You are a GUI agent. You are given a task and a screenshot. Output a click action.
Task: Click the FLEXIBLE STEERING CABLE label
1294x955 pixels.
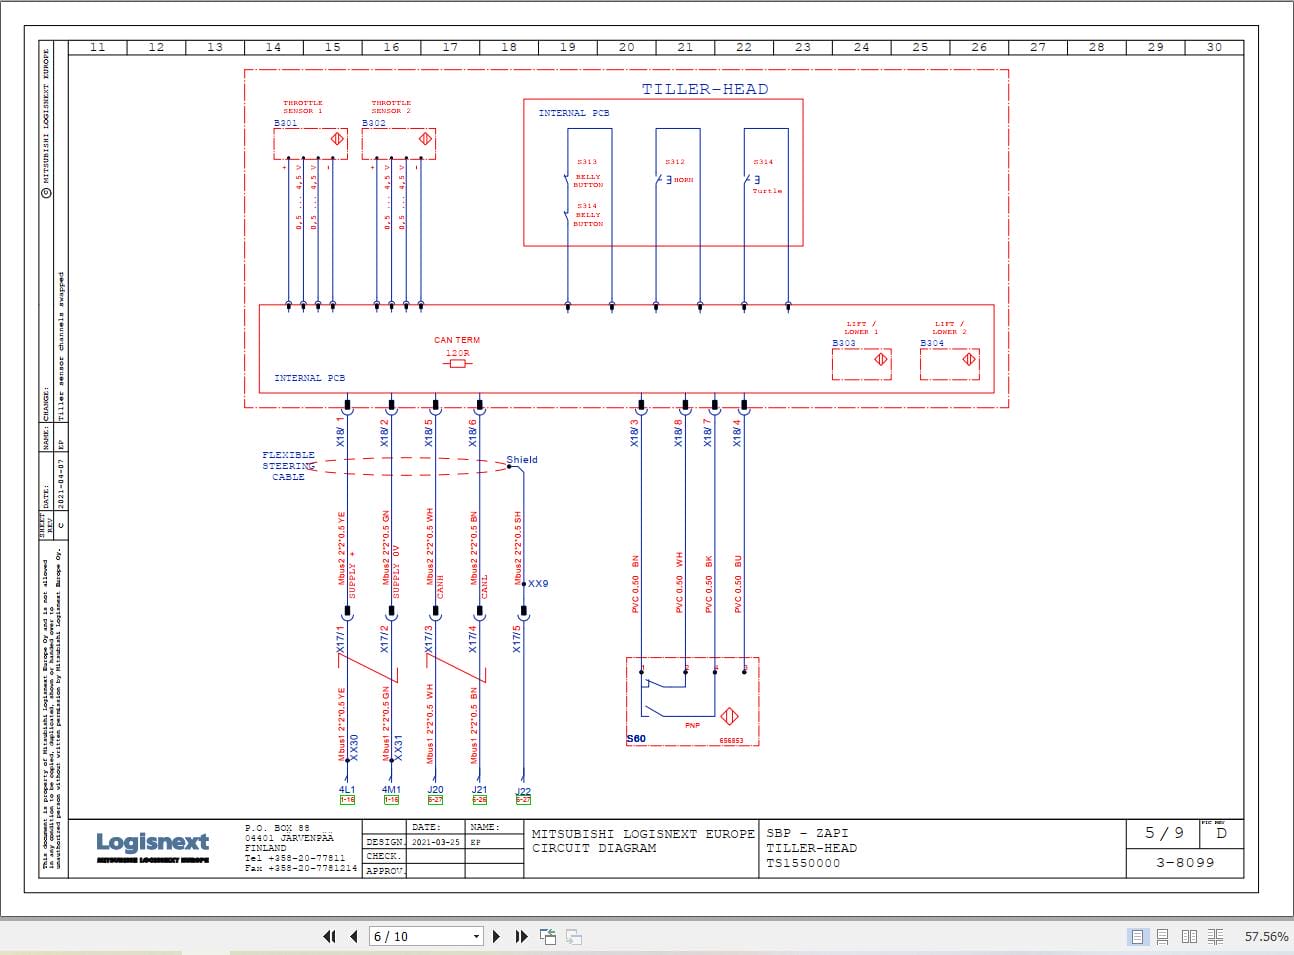tap(289, 466)
